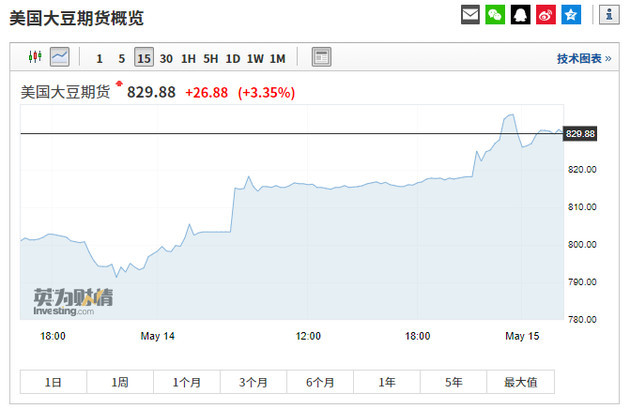Select the 1 minute interval
Image resolution: width=630 pixels, height=409 pixels.
[99, 58]
